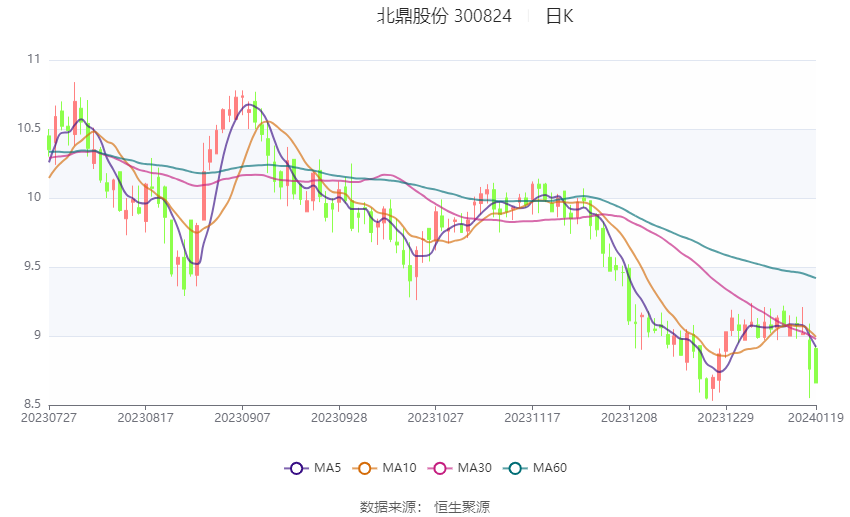Click the x-axis date label 20240119
Screen dimensions: 850x517
click(x=816, y=418)
